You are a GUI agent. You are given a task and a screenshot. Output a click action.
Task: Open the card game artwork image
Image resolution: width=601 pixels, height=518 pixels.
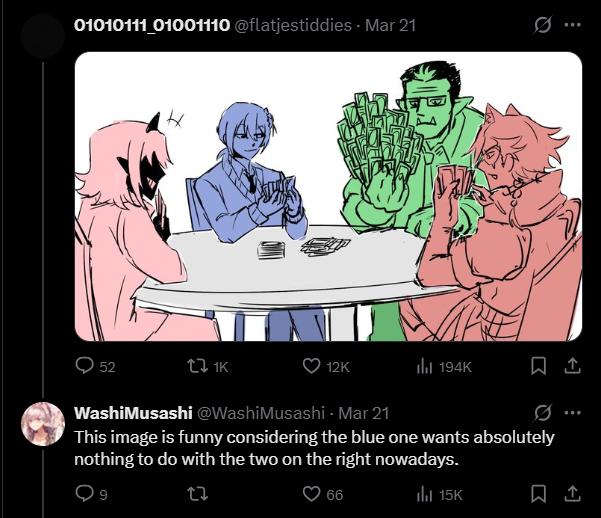point(328,196)
